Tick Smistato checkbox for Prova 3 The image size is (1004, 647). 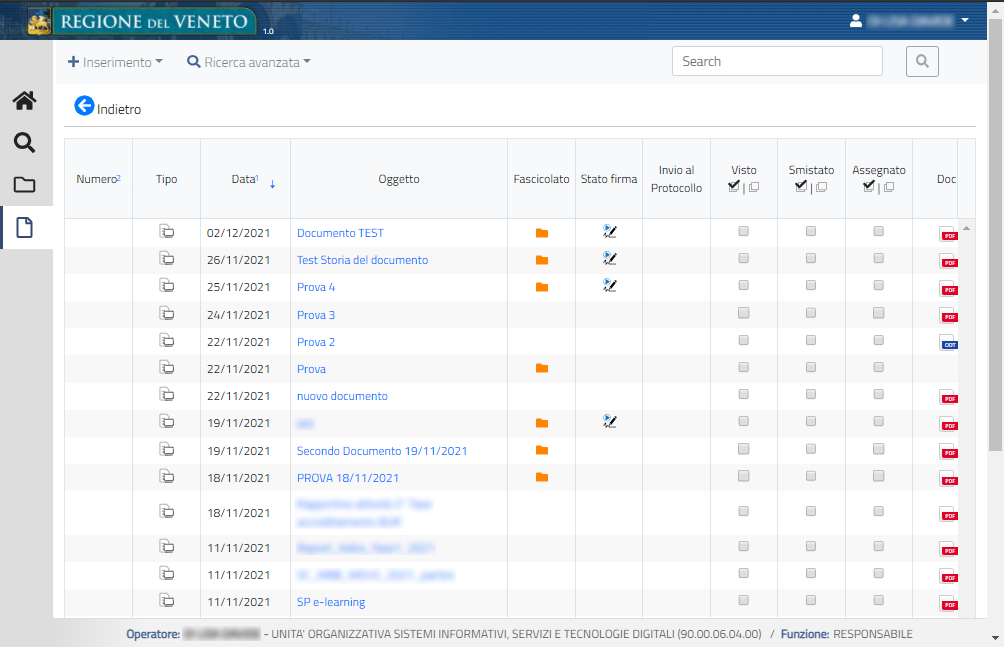[x=811, y=313]
